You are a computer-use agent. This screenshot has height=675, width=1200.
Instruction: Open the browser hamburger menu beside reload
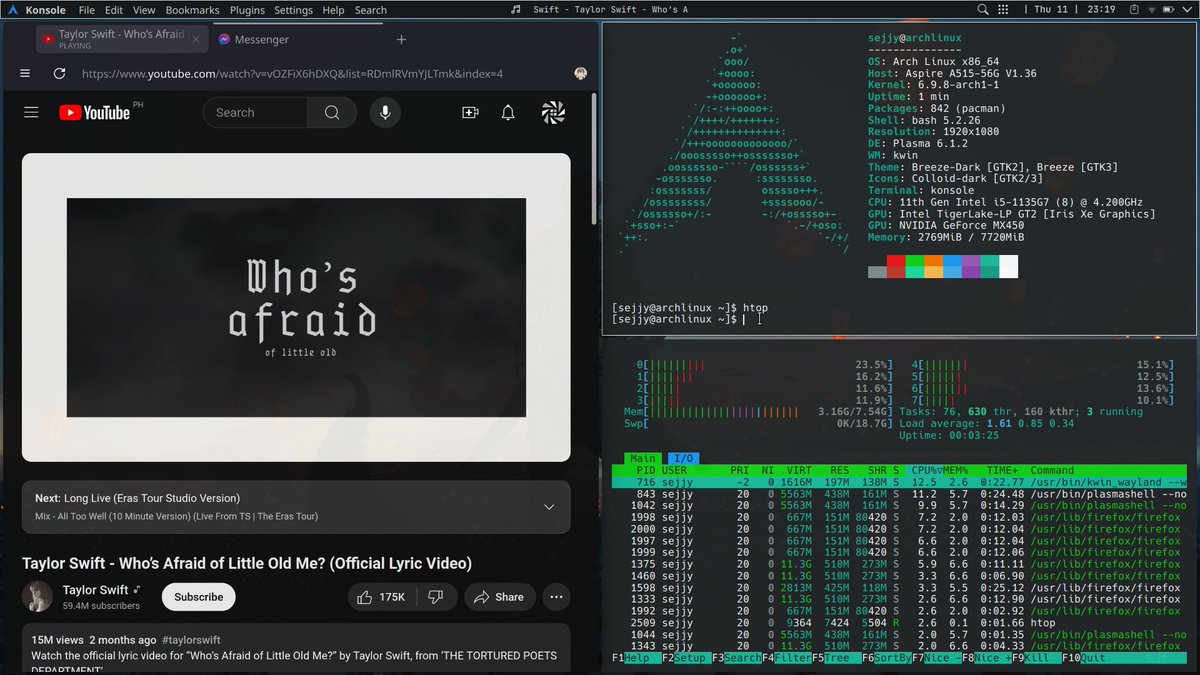pos(25,73)
